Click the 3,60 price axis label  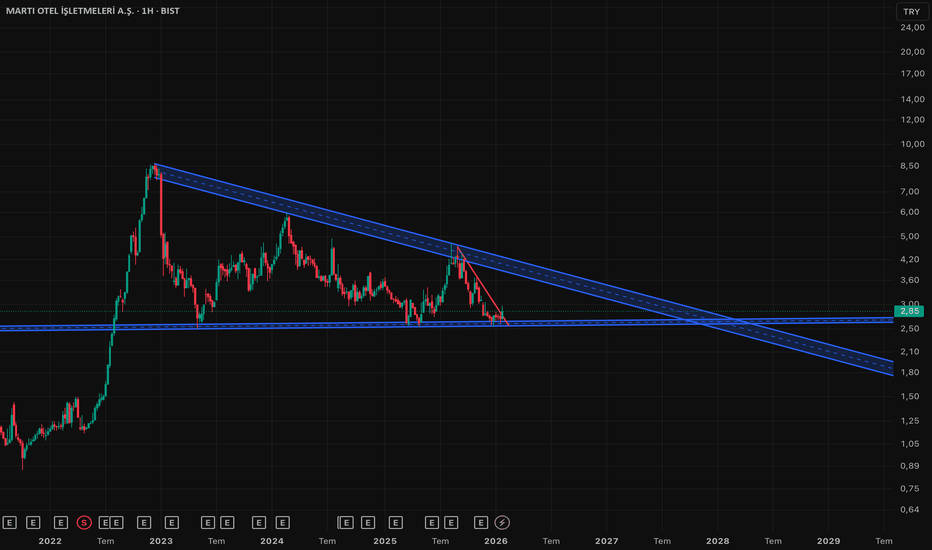(910, 280)
